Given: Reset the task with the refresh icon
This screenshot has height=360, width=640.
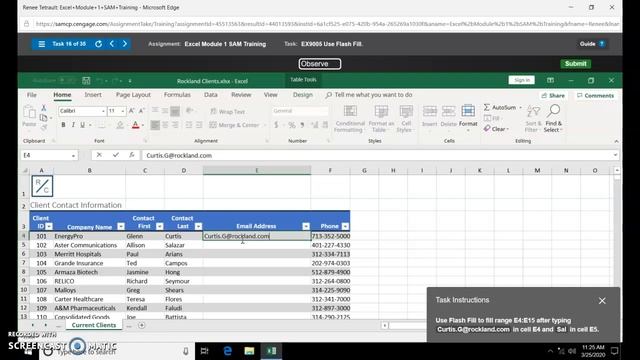Looking at the screenshot, I should coord(98,44).
